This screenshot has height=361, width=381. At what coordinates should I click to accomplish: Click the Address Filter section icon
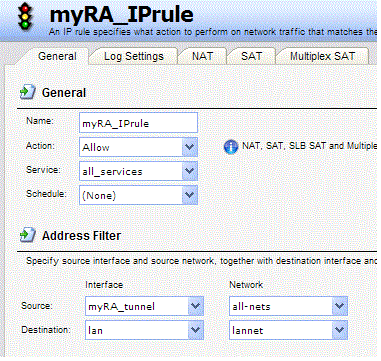pos(28,235)
